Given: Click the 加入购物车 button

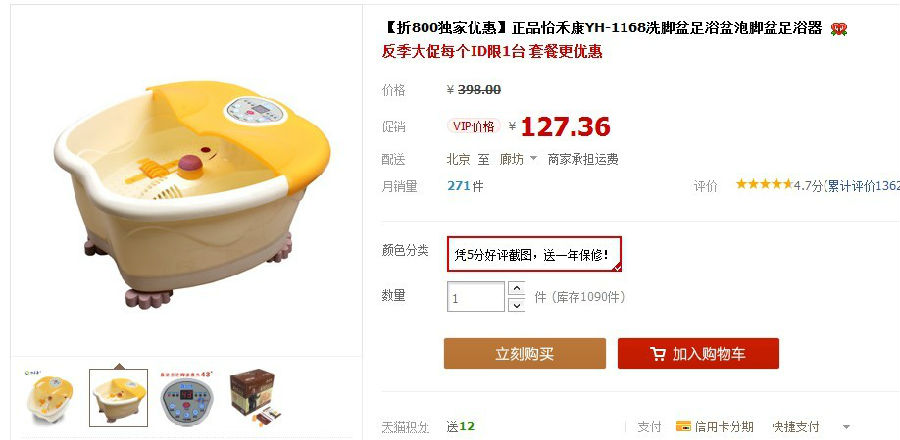Looking at the screenshot, I should click(698, 353).
